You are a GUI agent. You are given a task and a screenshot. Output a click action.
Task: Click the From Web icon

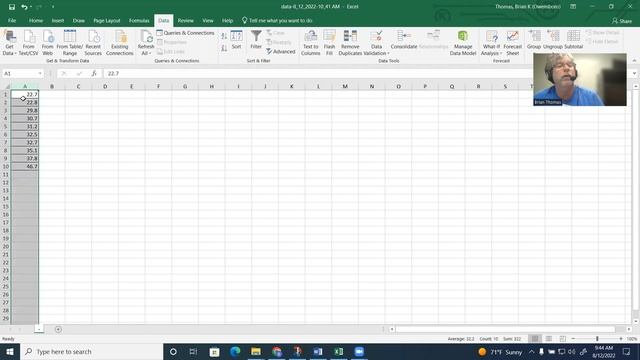[48, 43]
